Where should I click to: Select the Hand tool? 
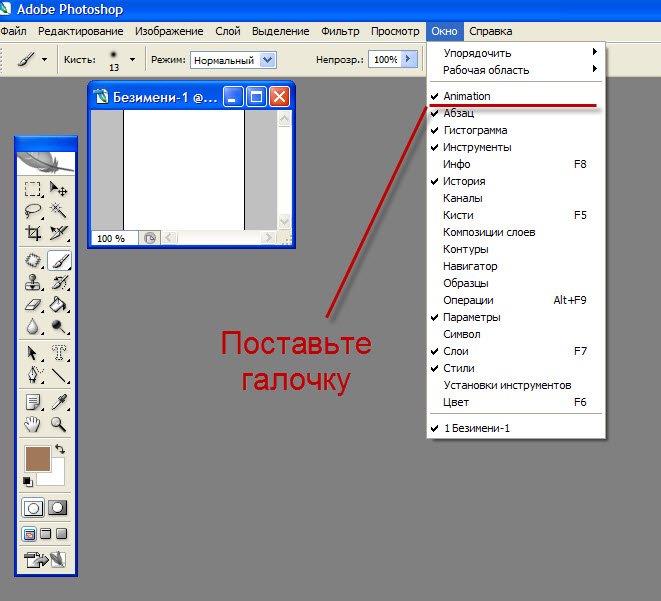point(32,424)
